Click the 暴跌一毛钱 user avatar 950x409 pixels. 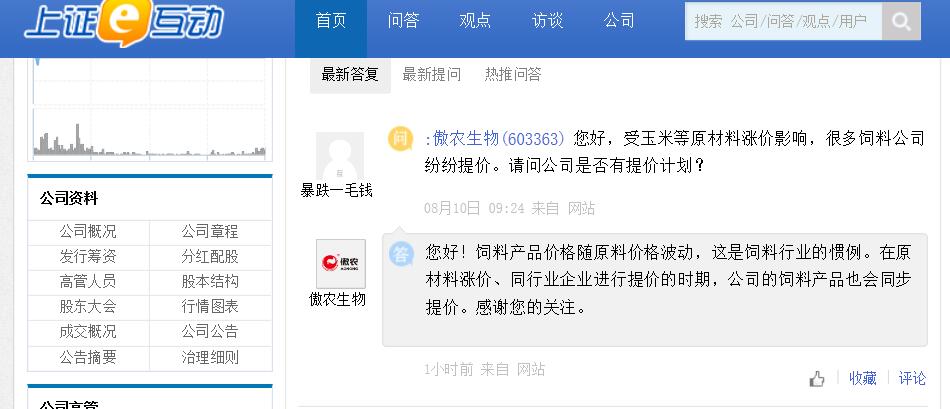coord(339,156)
